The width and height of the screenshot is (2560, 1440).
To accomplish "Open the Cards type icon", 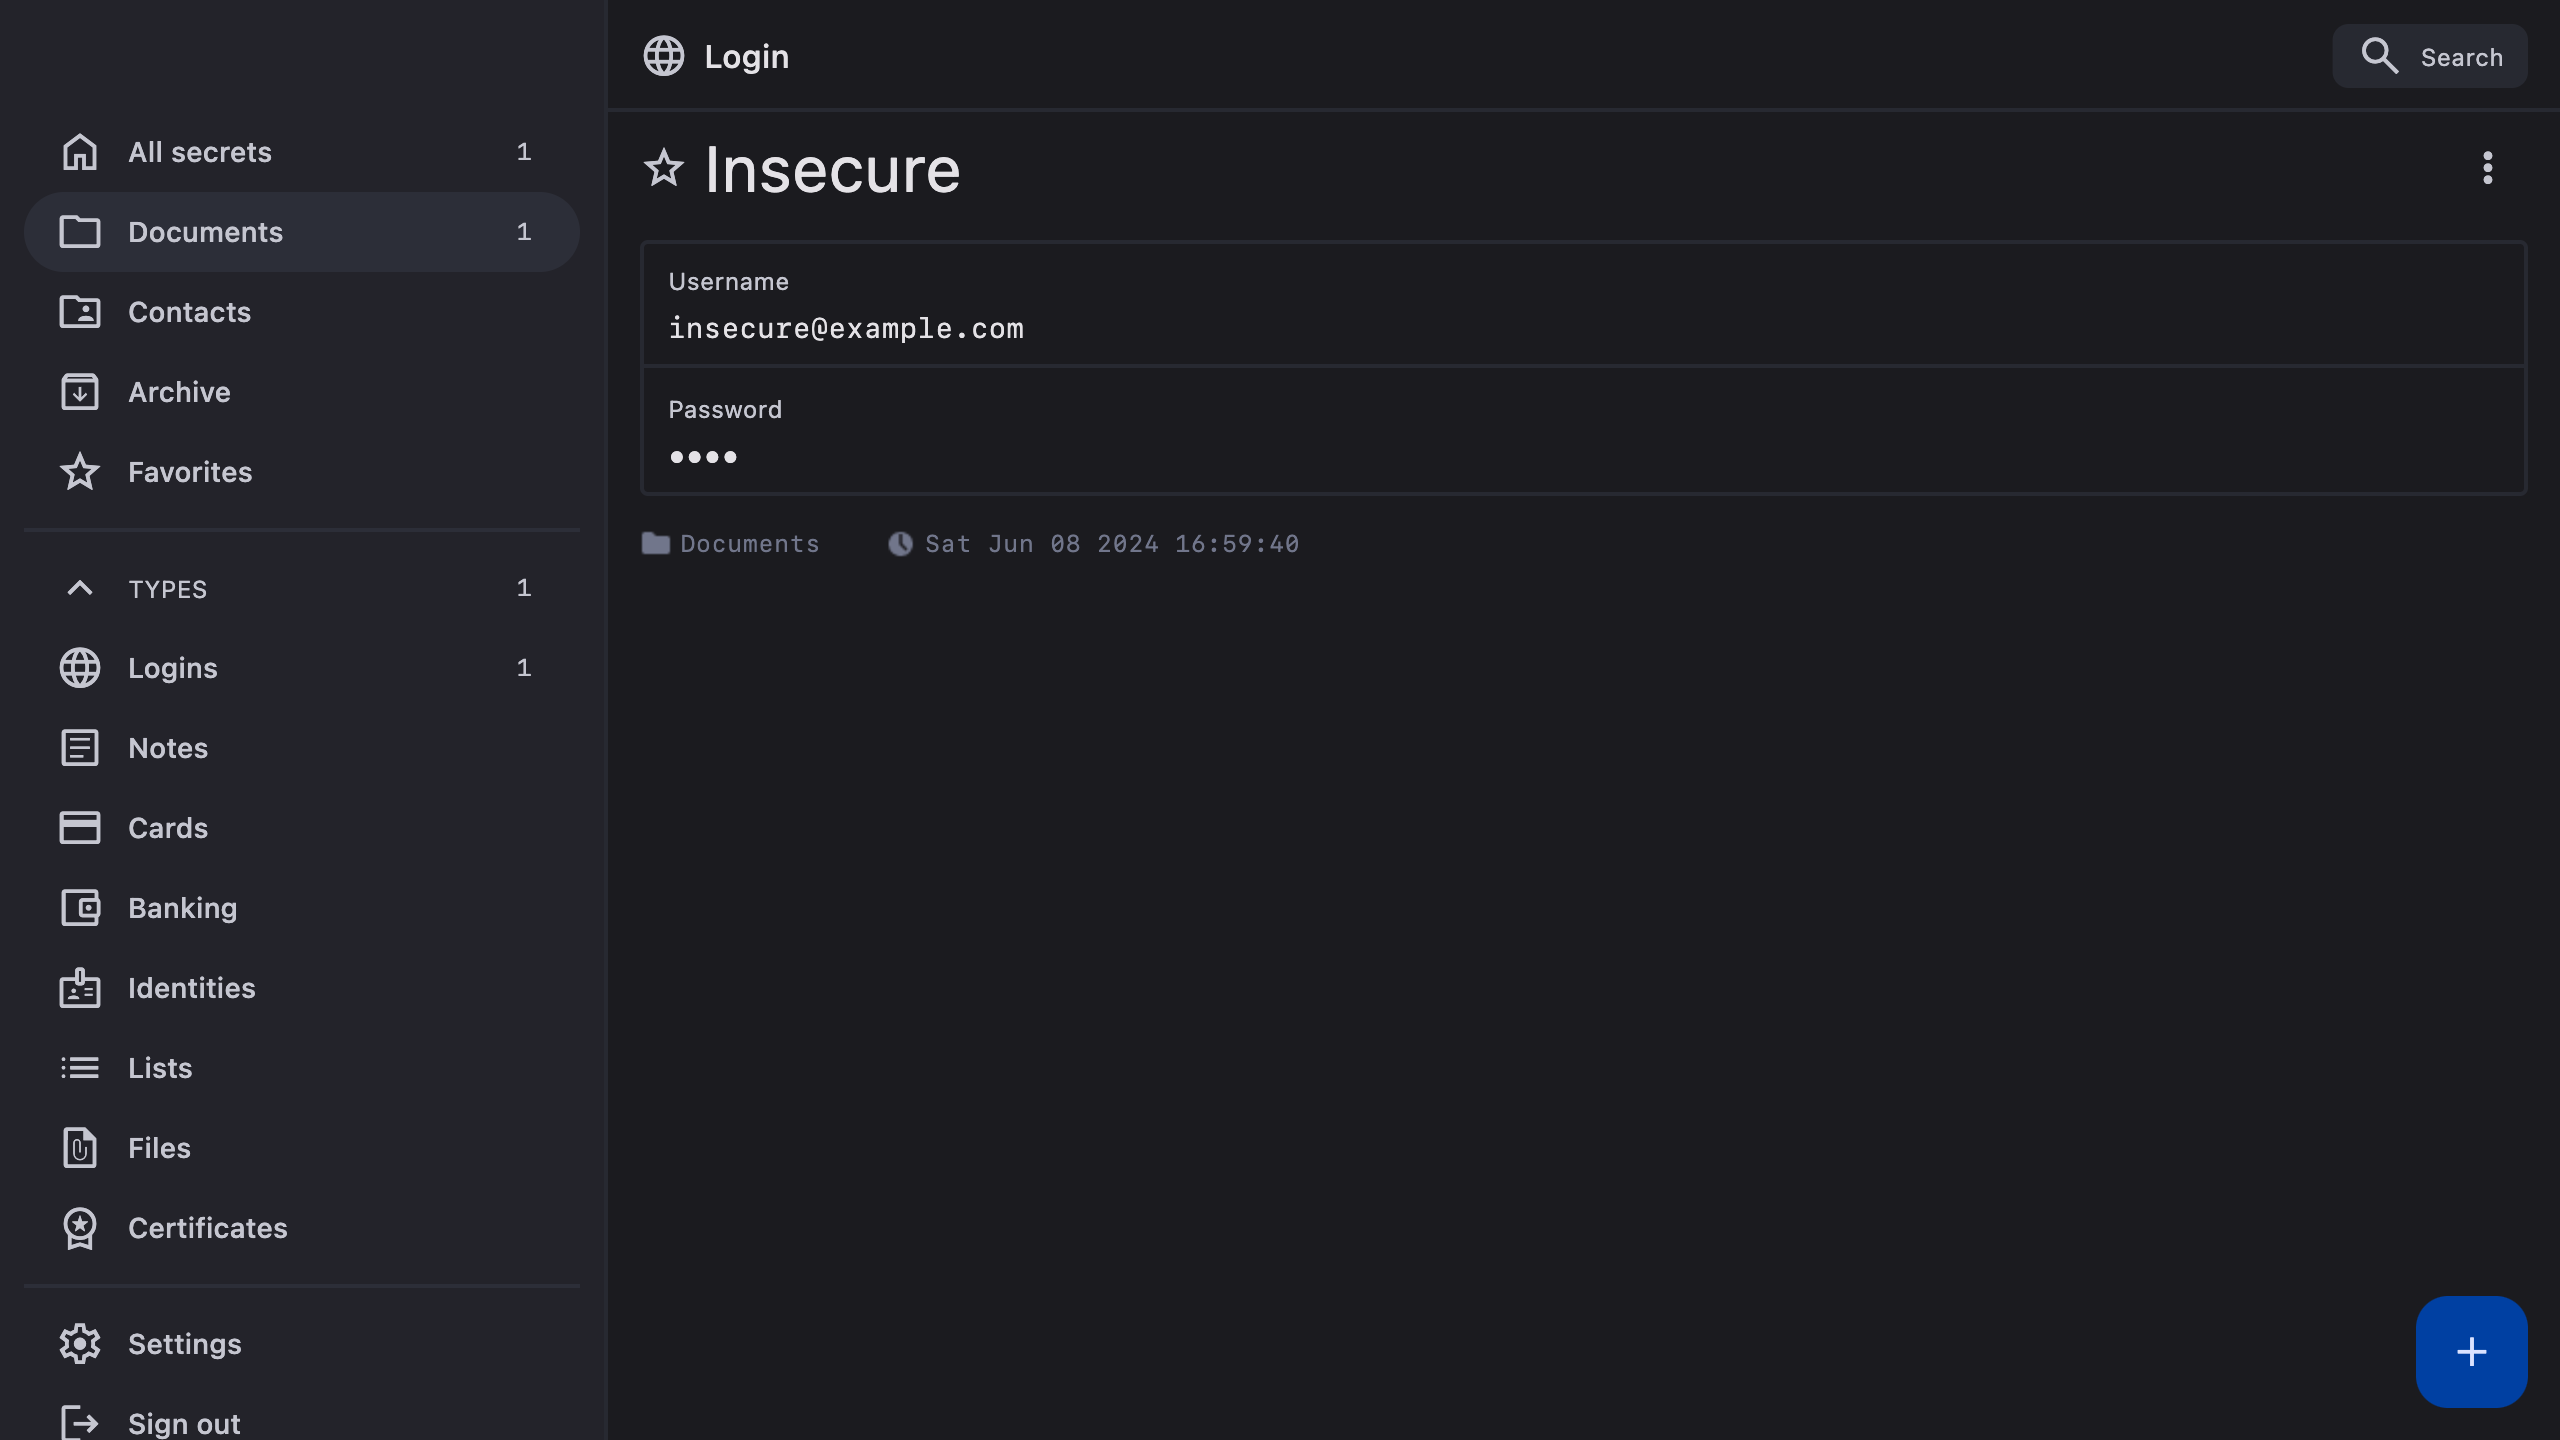I will tap(79, 828).
